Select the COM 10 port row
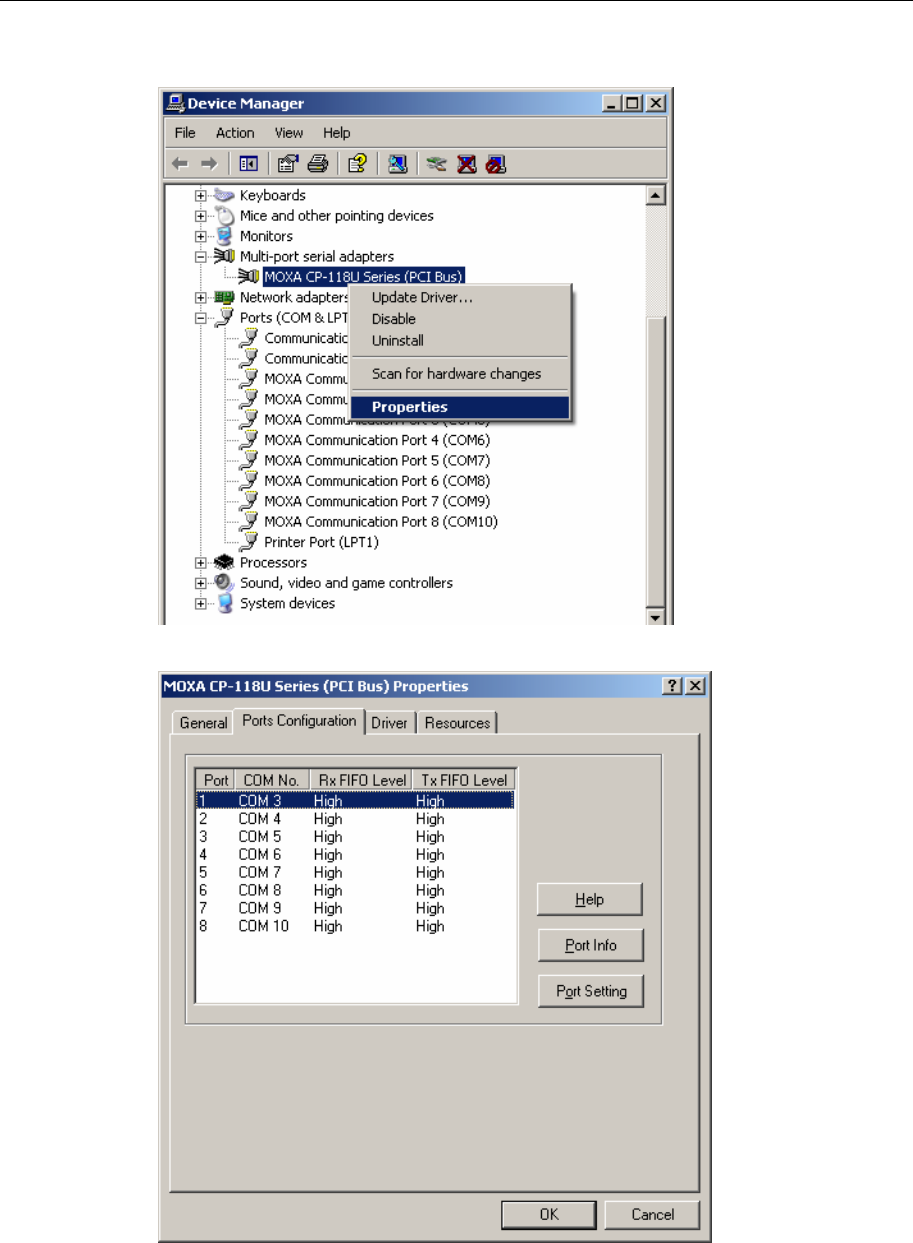Viewport: 913px width, 1243px height. point(355,927)
